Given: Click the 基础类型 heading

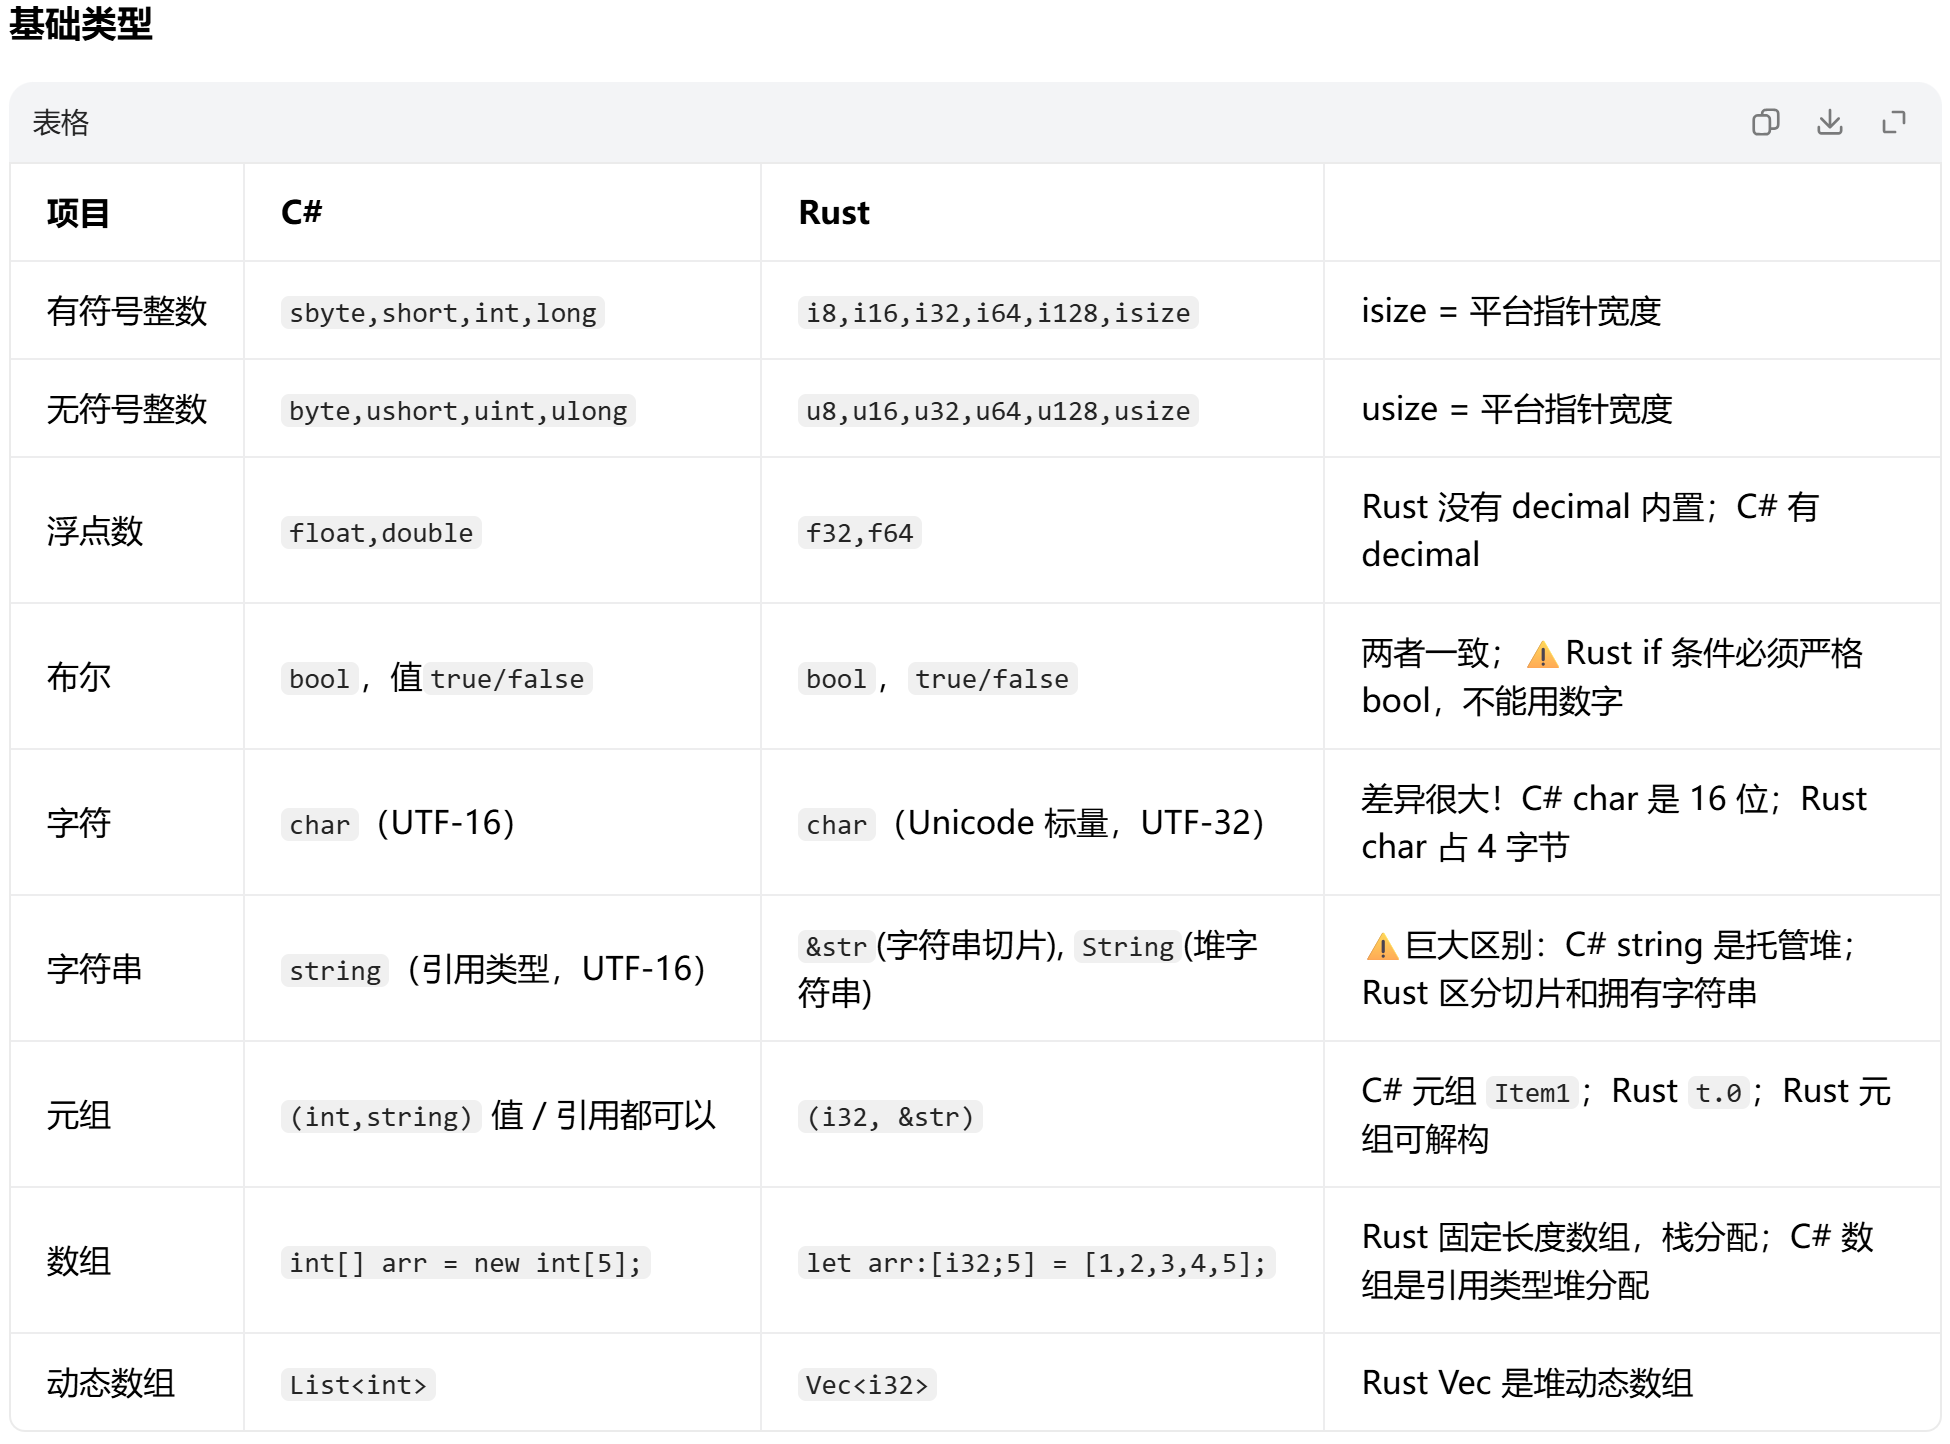Looking at the screenshot, I should click(x=80, y=24).
